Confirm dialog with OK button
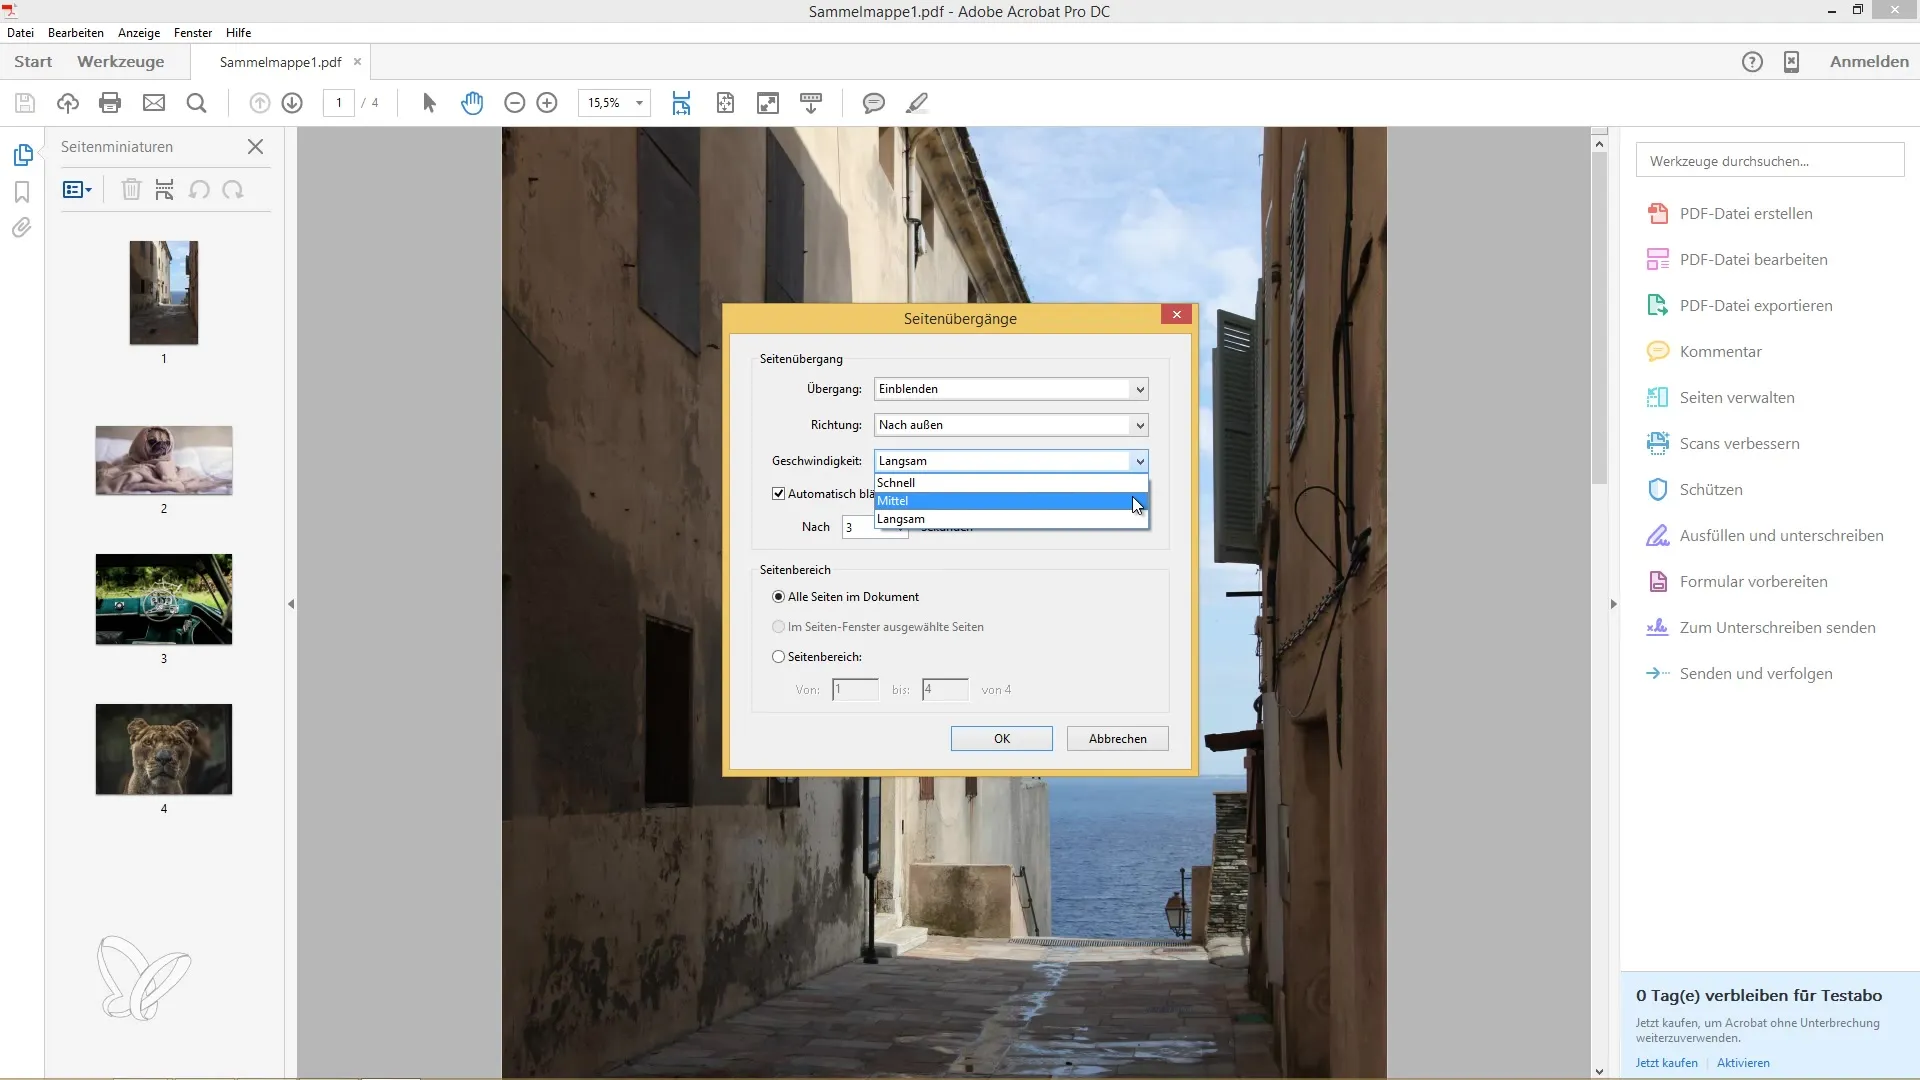This screenshot has width=1920, height=1080. [x=1002, y=739]
